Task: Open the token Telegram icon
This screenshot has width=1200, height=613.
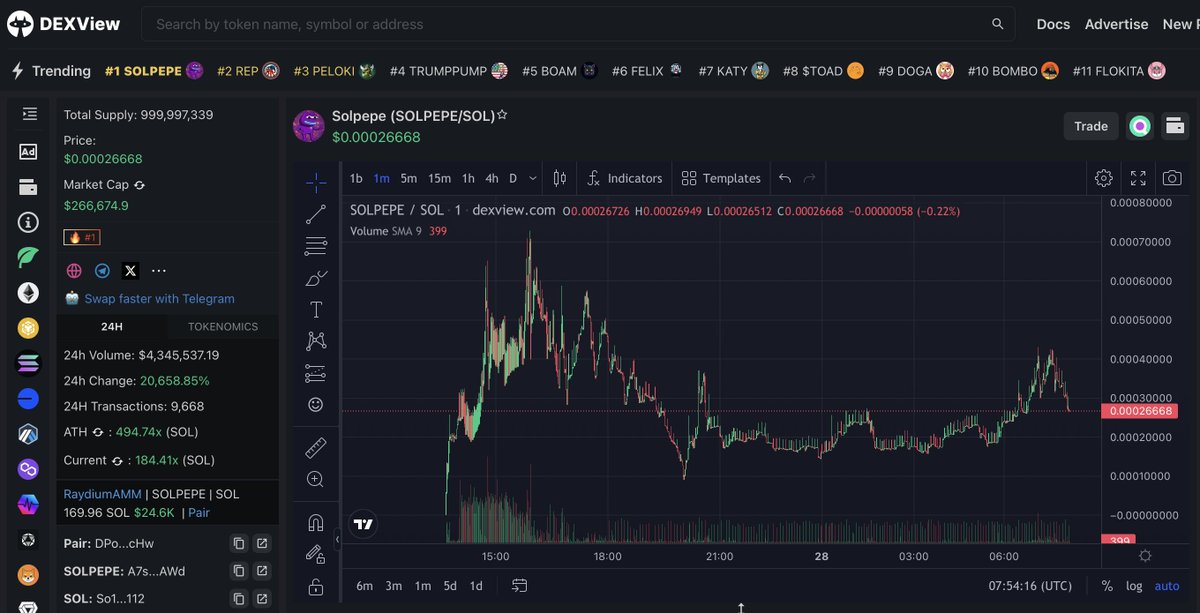Action: [102, 271]
